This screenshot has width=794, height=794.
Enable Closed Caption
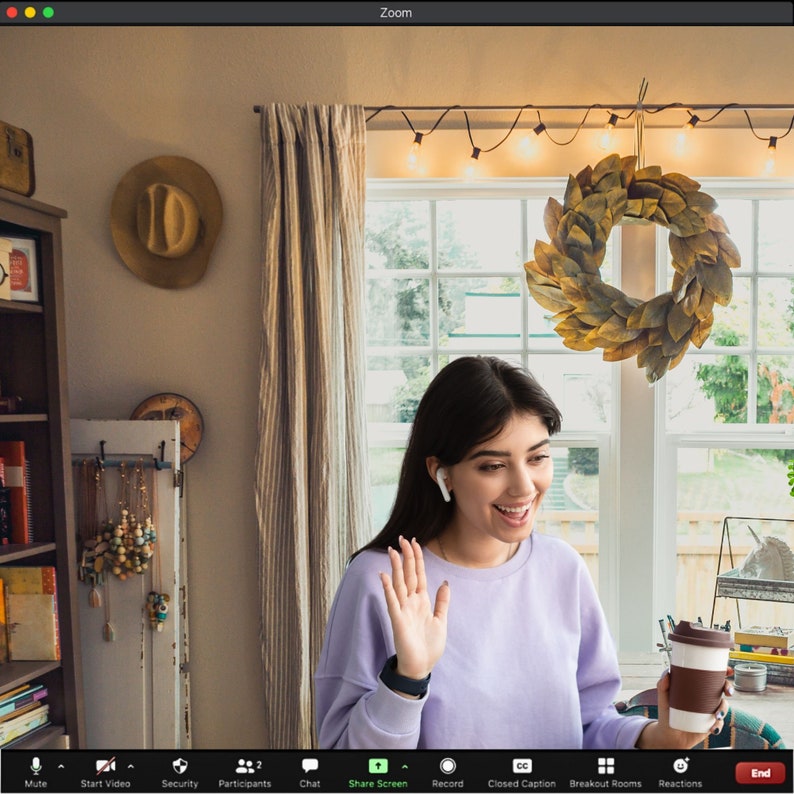coord(522,772)
